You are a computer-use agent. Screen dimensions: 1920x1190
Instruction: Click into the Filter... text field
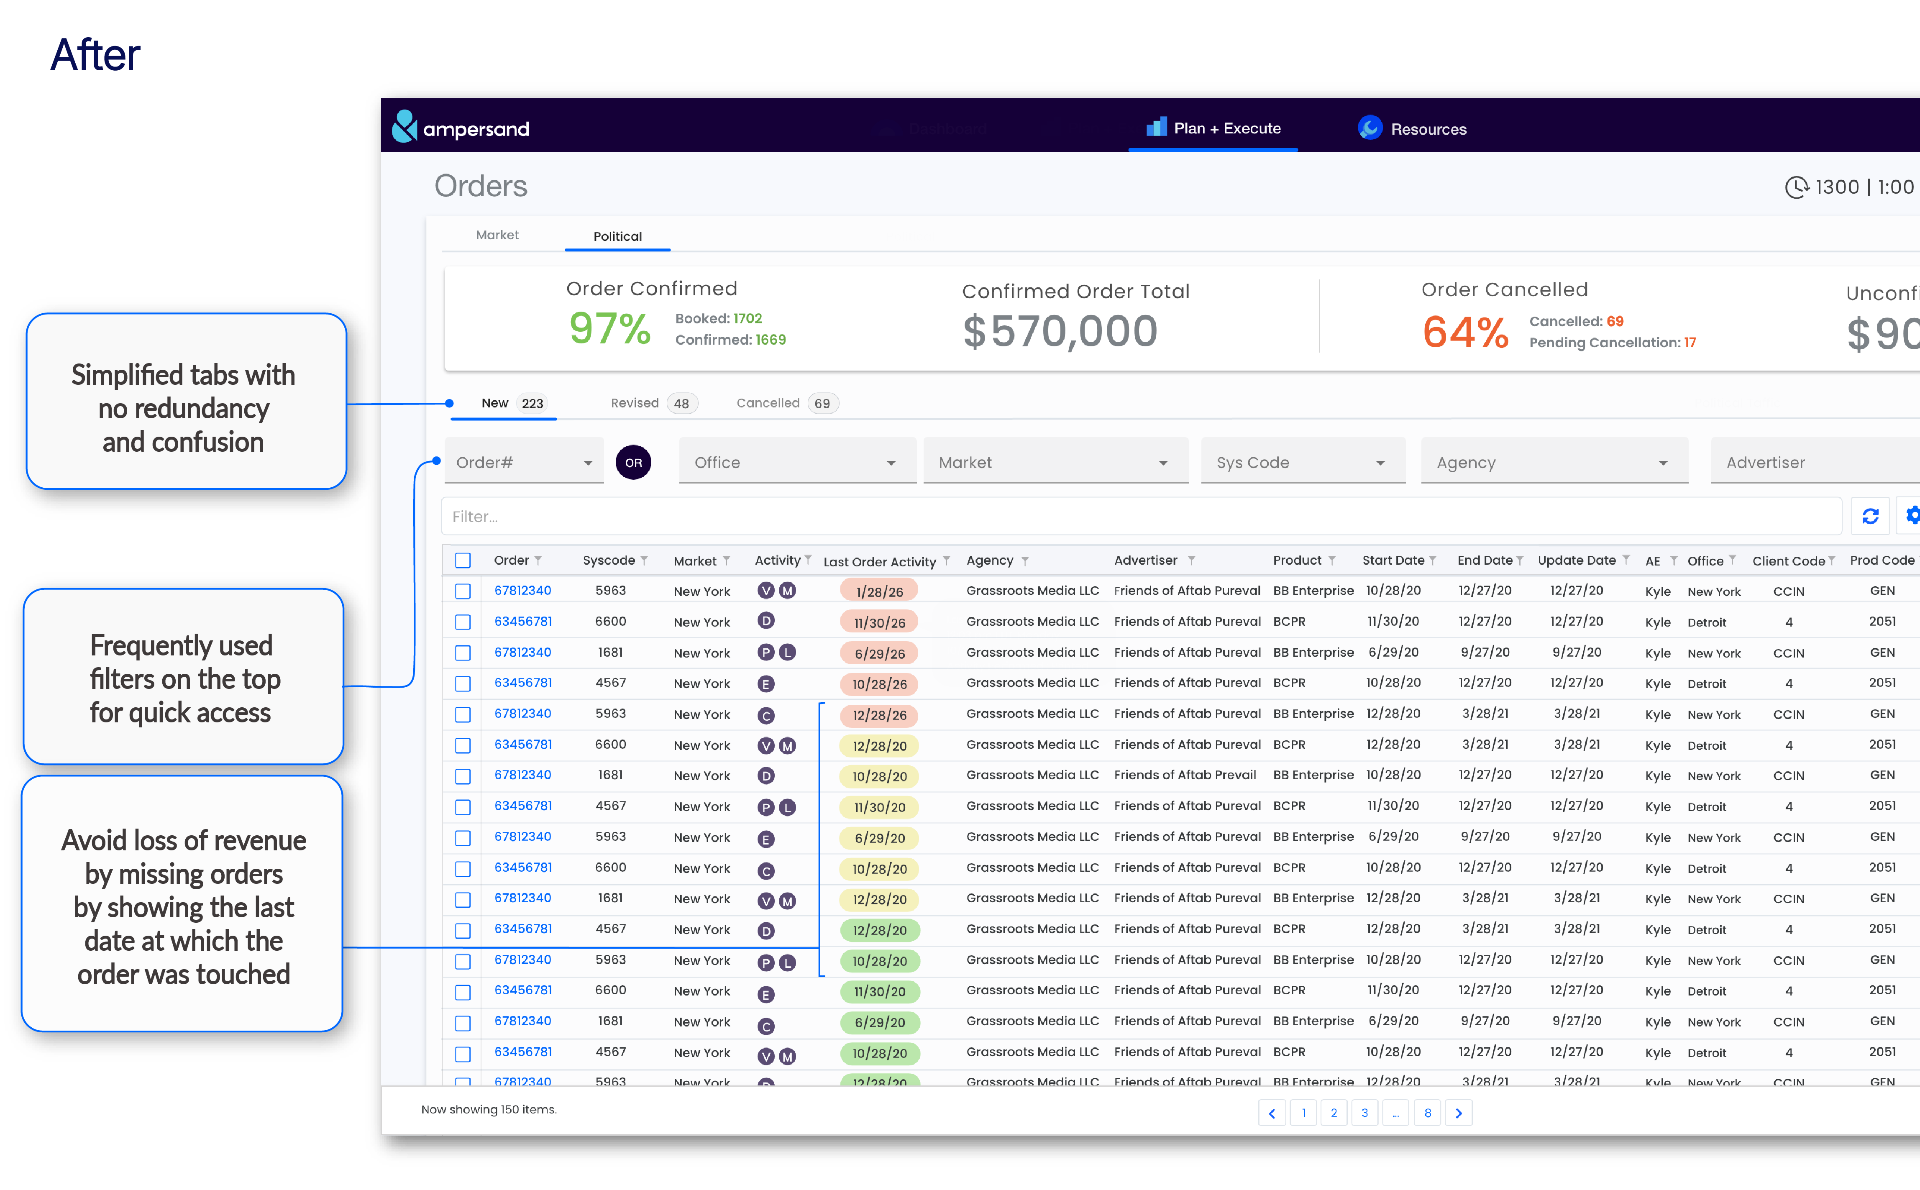pos(1142,516)
